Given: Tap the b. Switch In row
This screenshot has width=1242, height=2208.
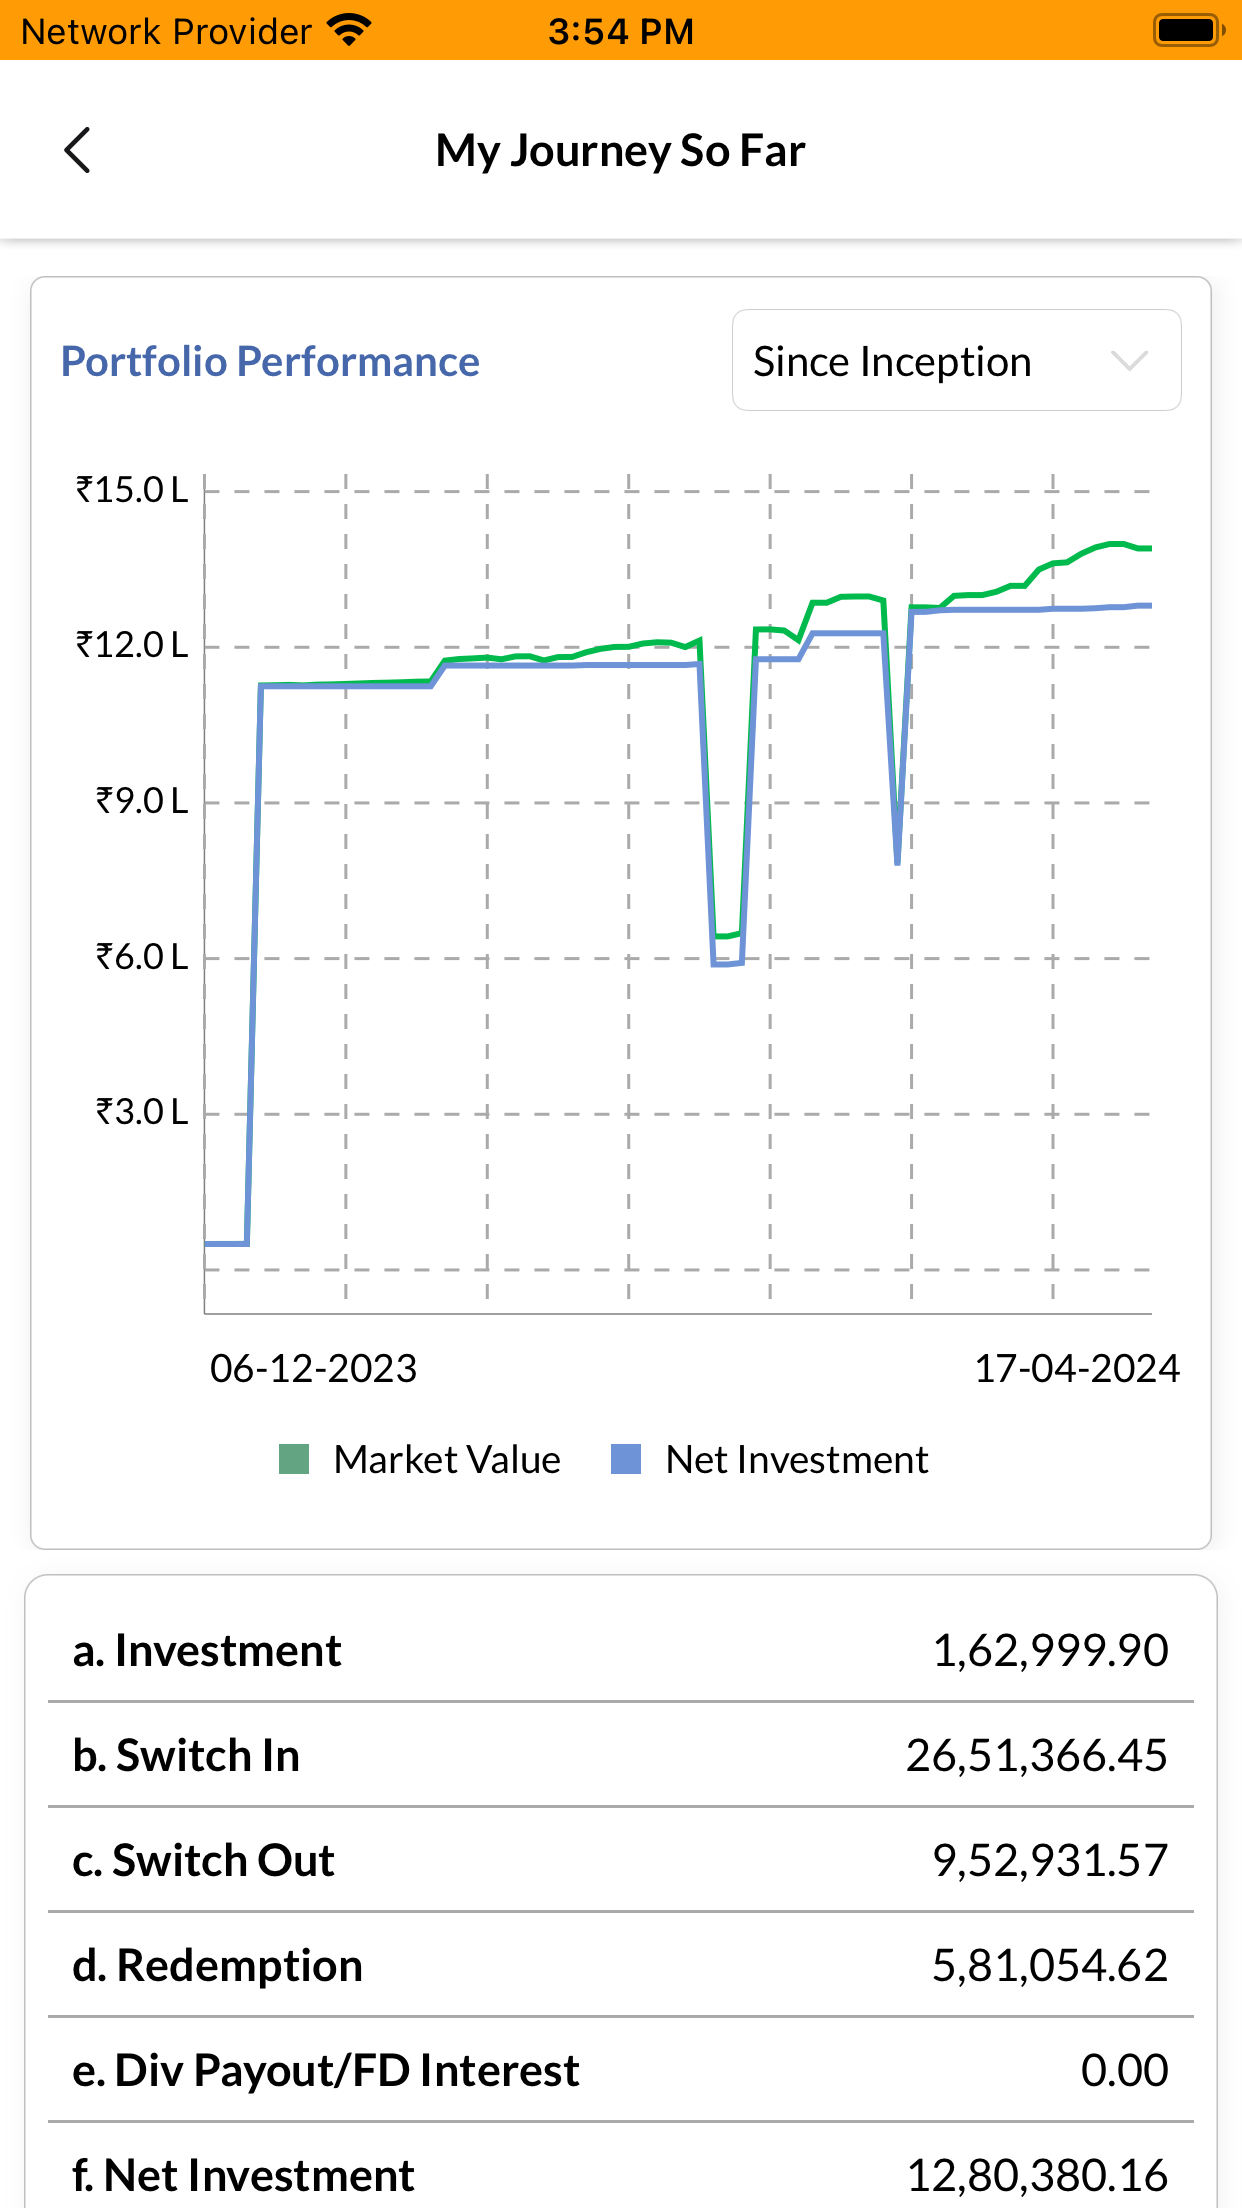Looking at the screenshot, I should click(x=621, y=1755).
